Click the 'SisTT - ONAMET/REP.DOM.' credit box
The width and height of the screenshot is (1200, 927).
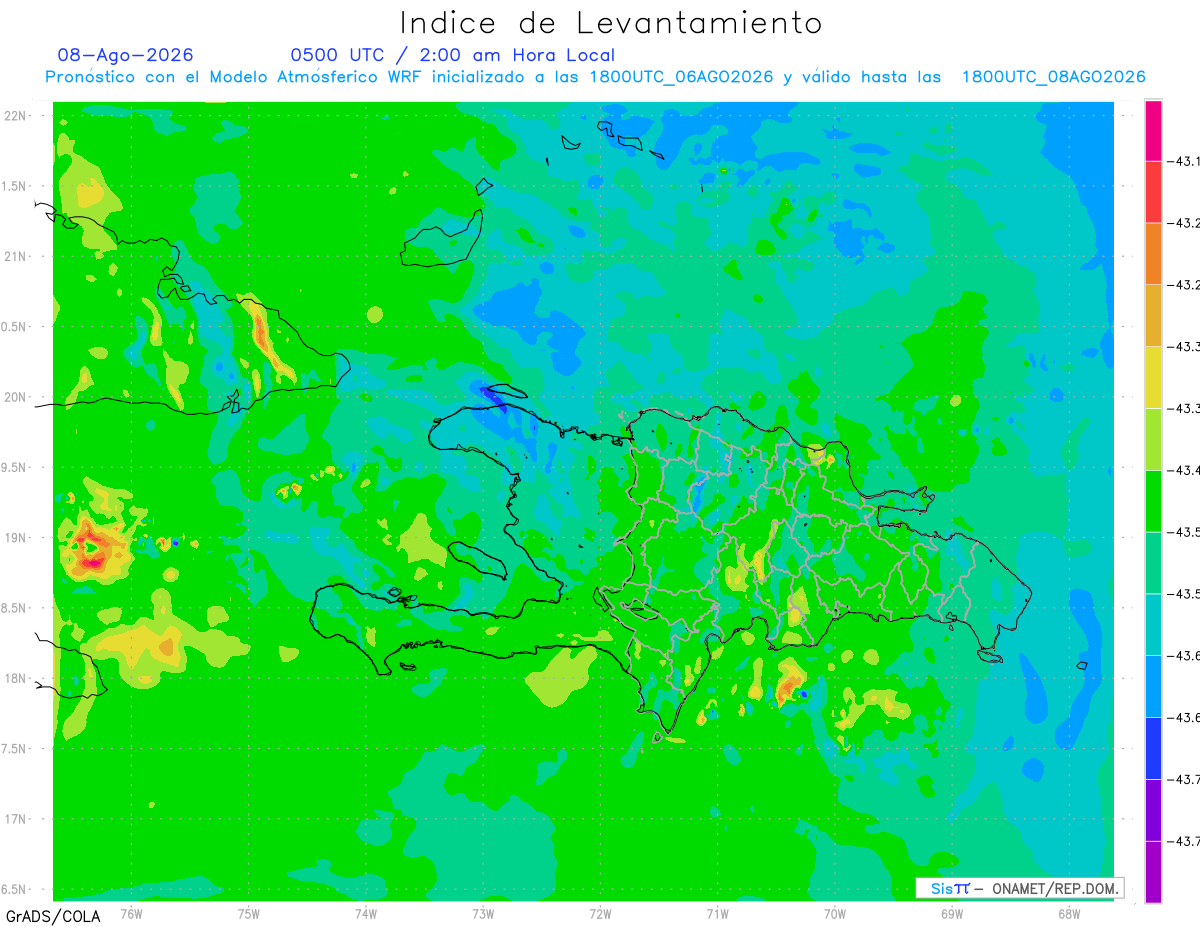[1020, 888]
